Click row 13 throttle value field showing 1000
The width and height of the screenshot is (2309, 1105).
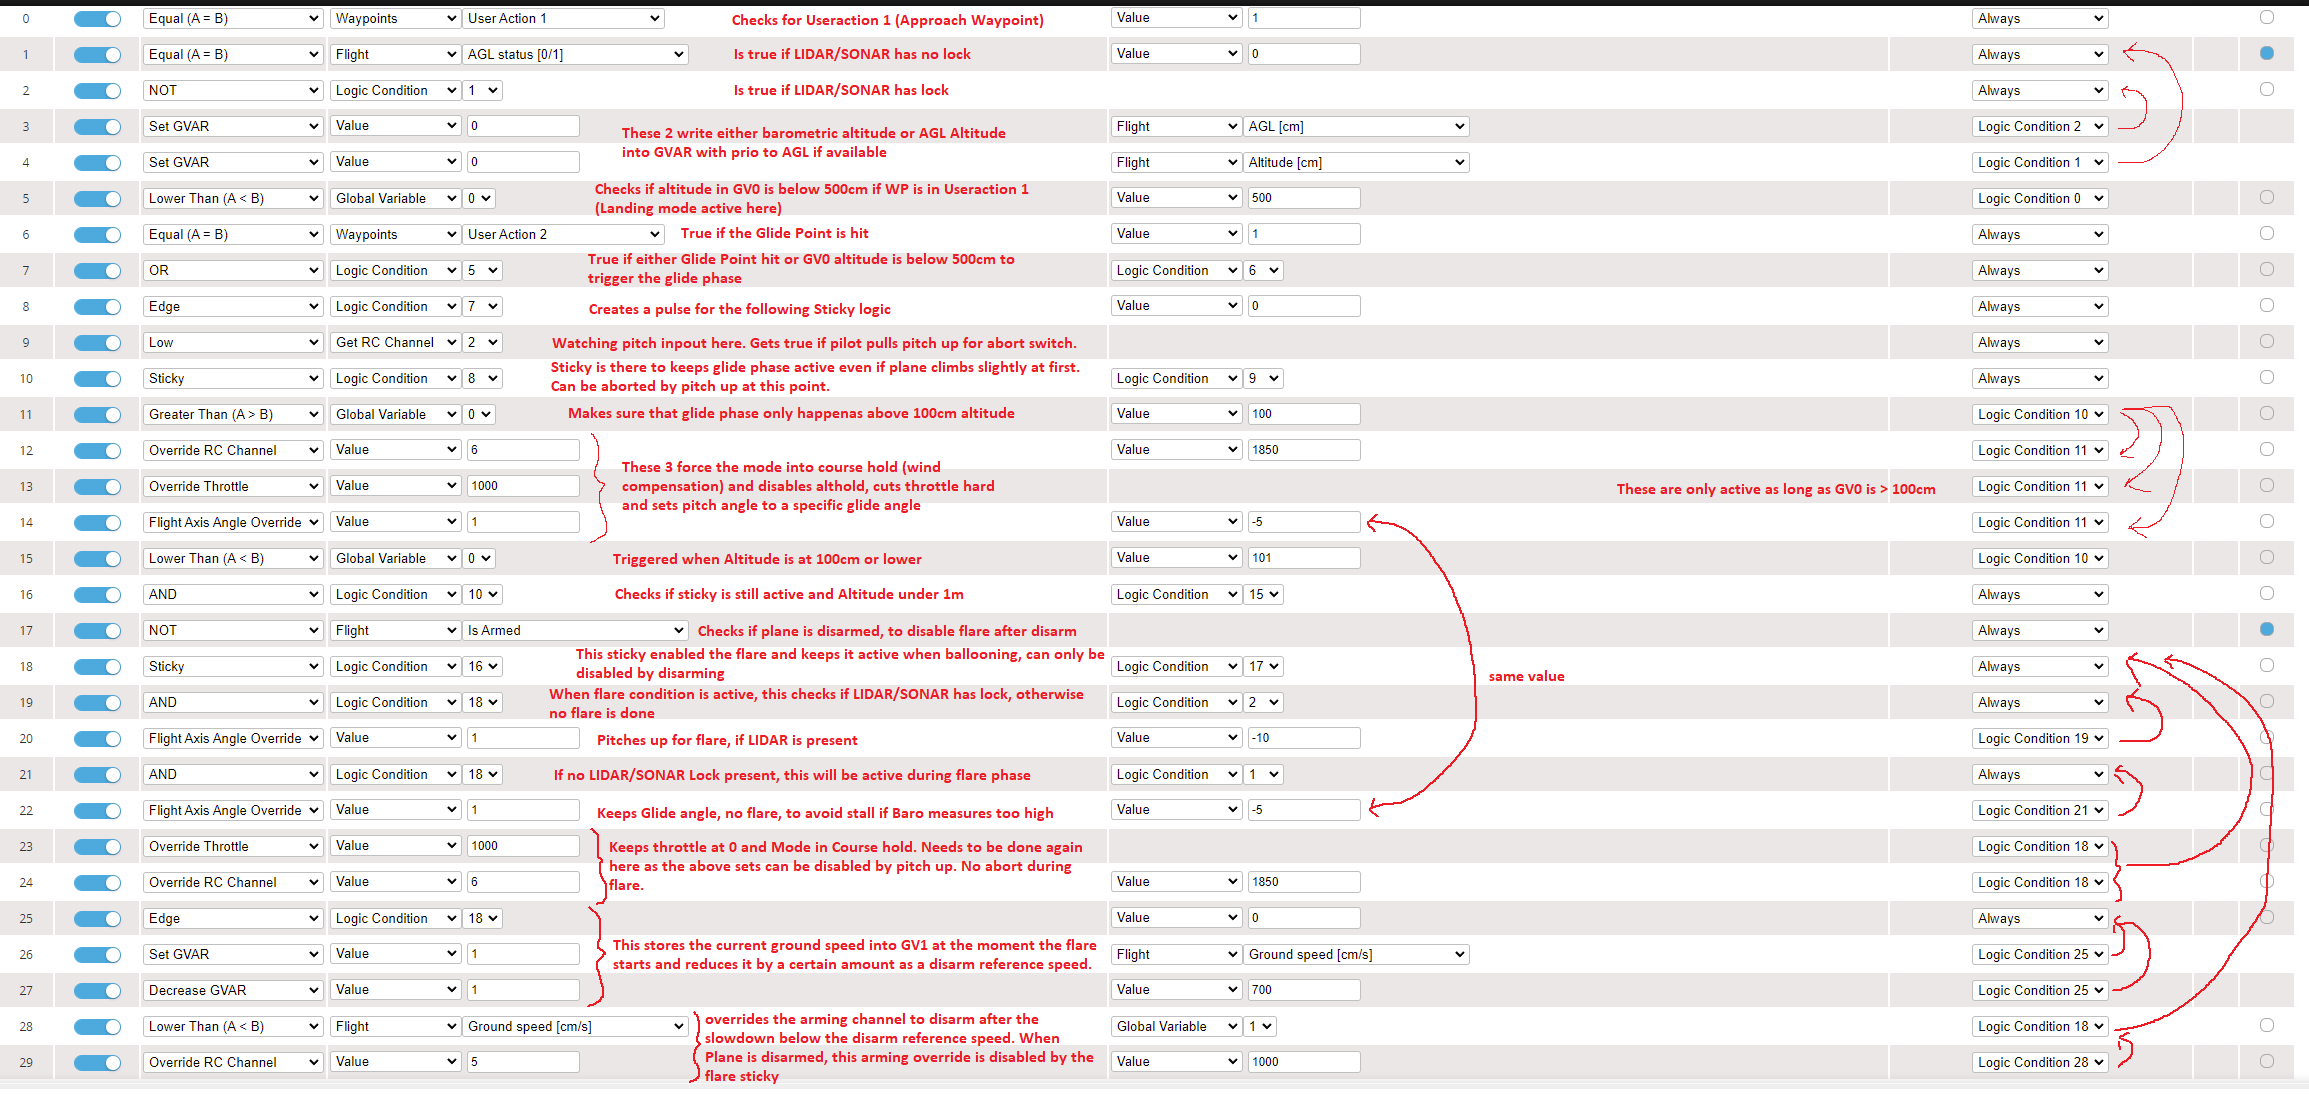[x=522, y=486]
